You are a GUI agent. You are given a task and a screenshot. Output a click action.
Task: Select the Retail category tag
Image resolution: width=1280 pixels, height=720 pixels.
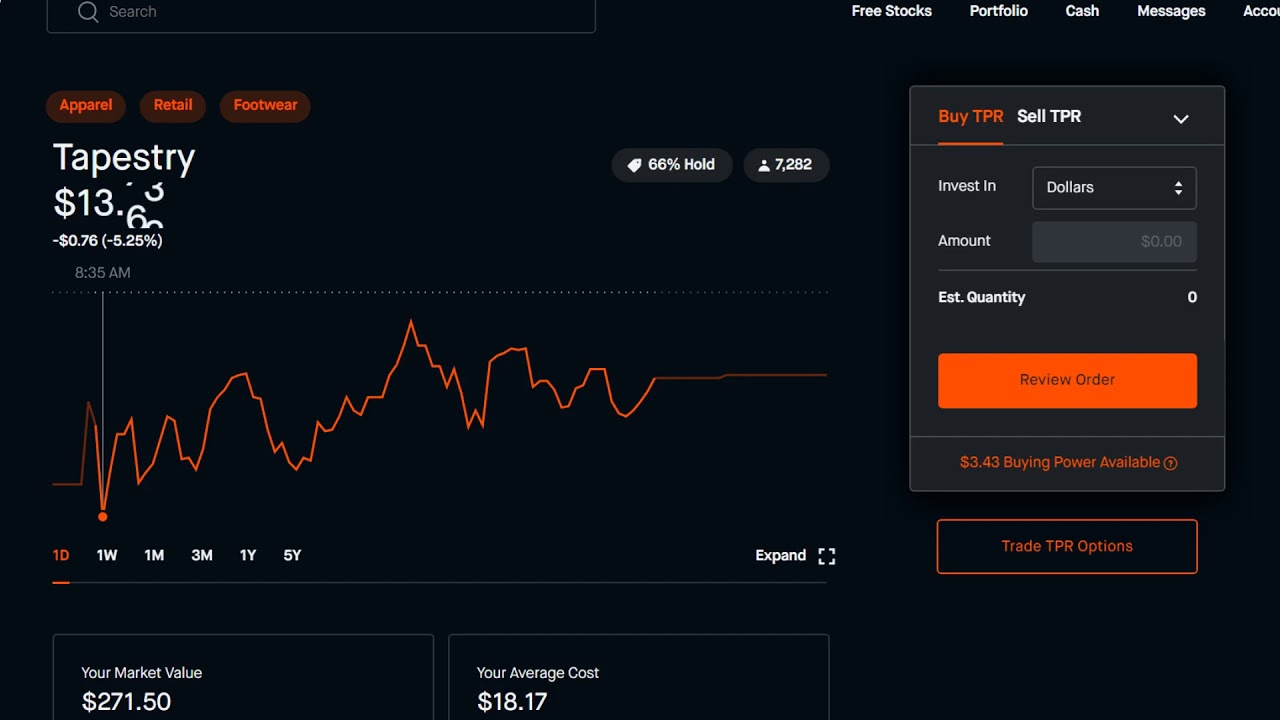click(x=173, y=106)
